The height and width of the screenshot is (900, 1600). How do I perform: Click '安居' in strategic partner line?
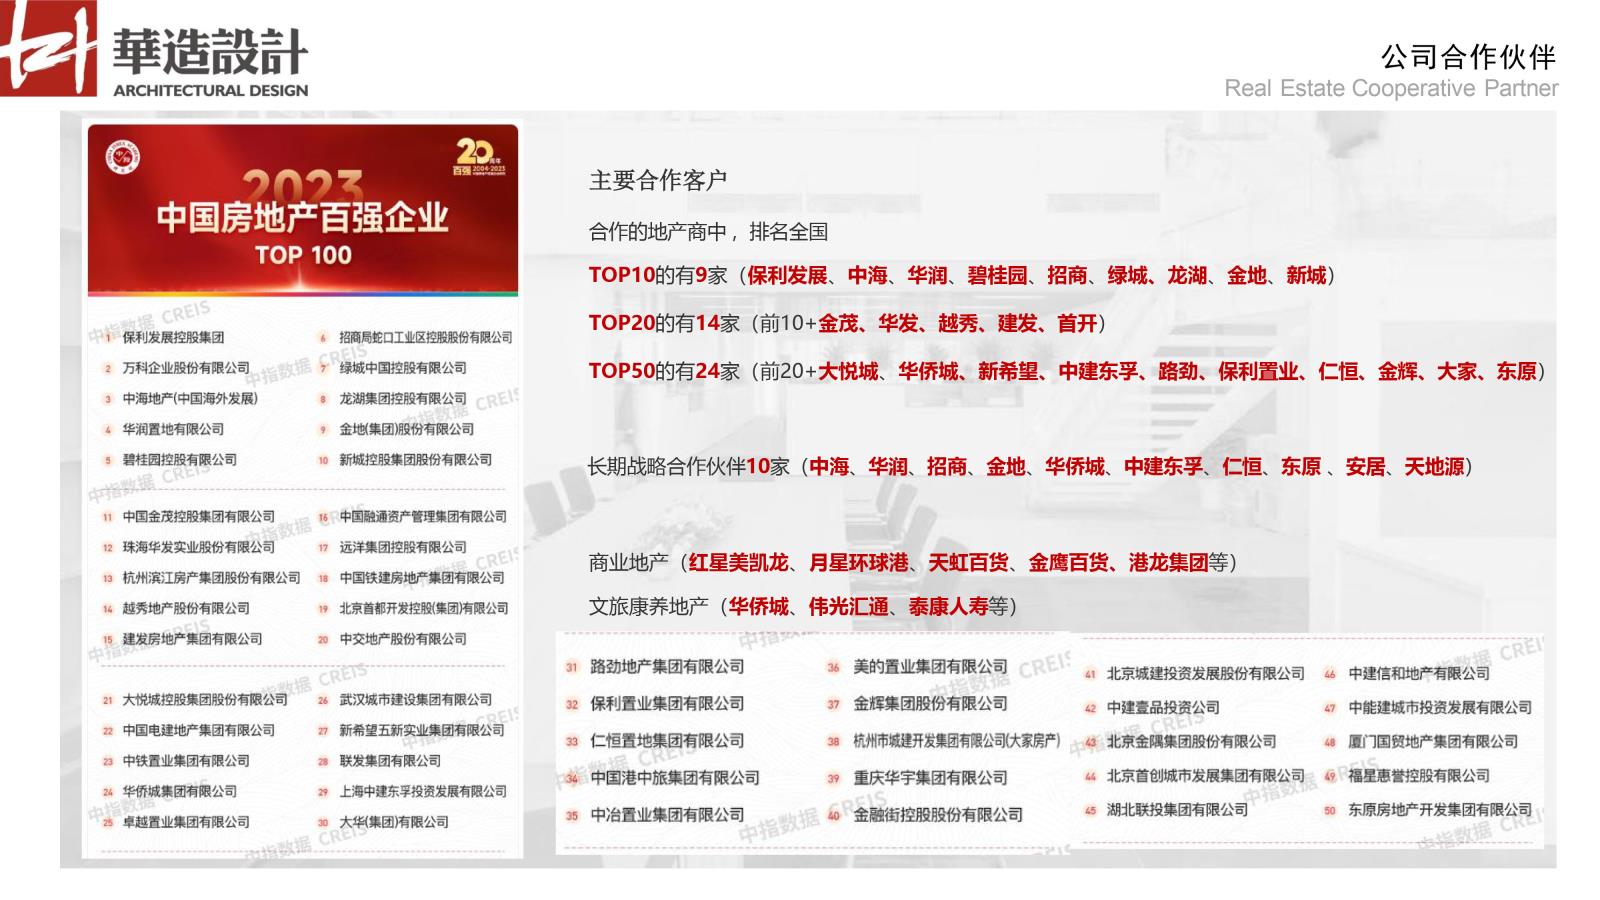click(1365, 466)
